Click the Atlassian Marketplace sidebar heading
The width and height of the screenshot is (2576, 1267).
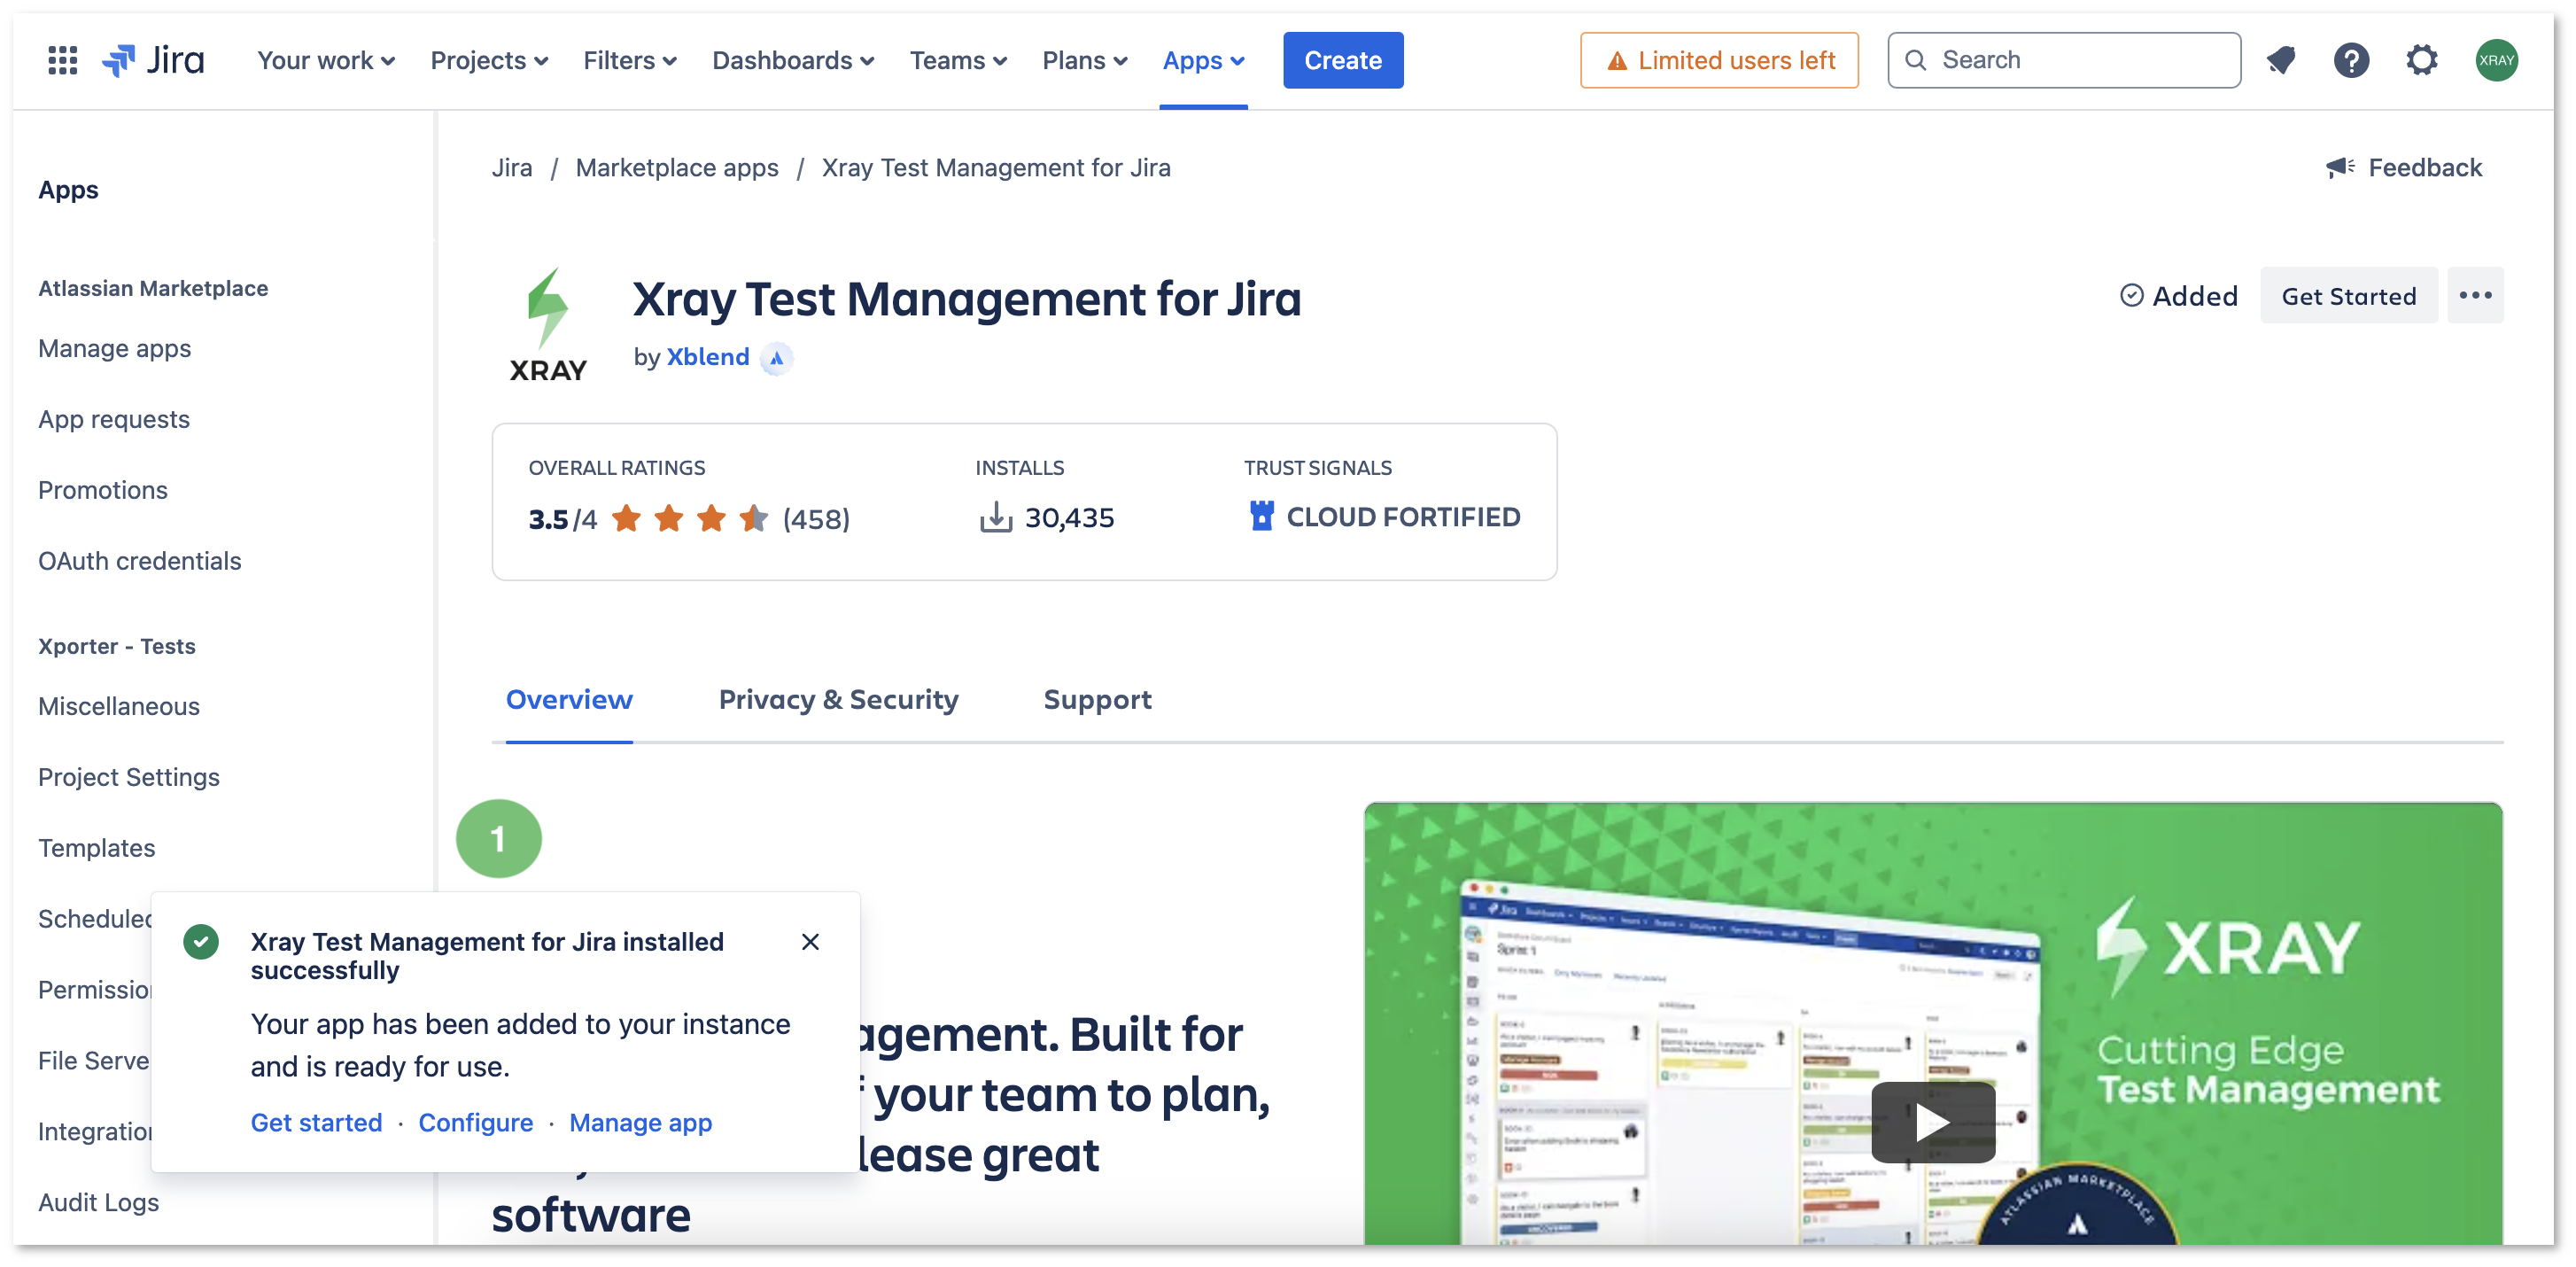click(x=153, y=289)
